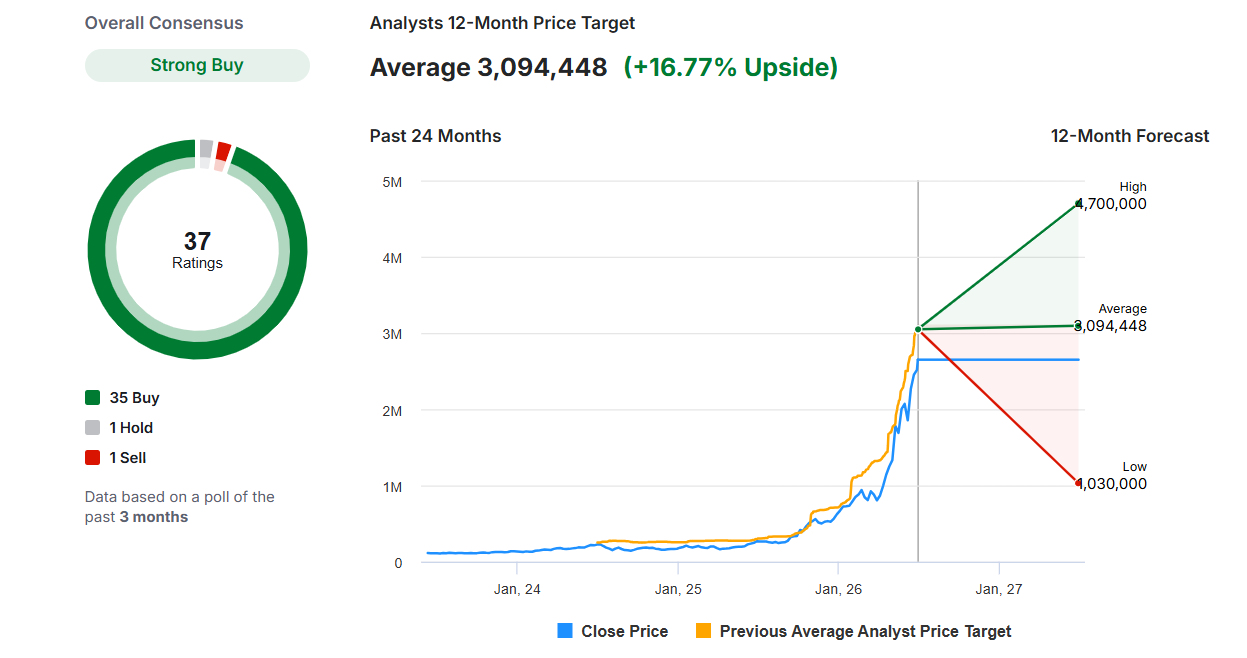
Task: Click the blue Close Price legend icon
Action: tap(565, 631)
